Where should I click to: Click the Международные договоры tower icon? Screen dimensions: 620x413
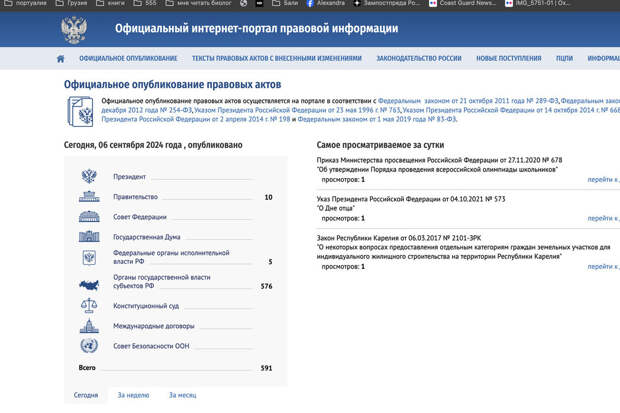(x=89, y=326)
